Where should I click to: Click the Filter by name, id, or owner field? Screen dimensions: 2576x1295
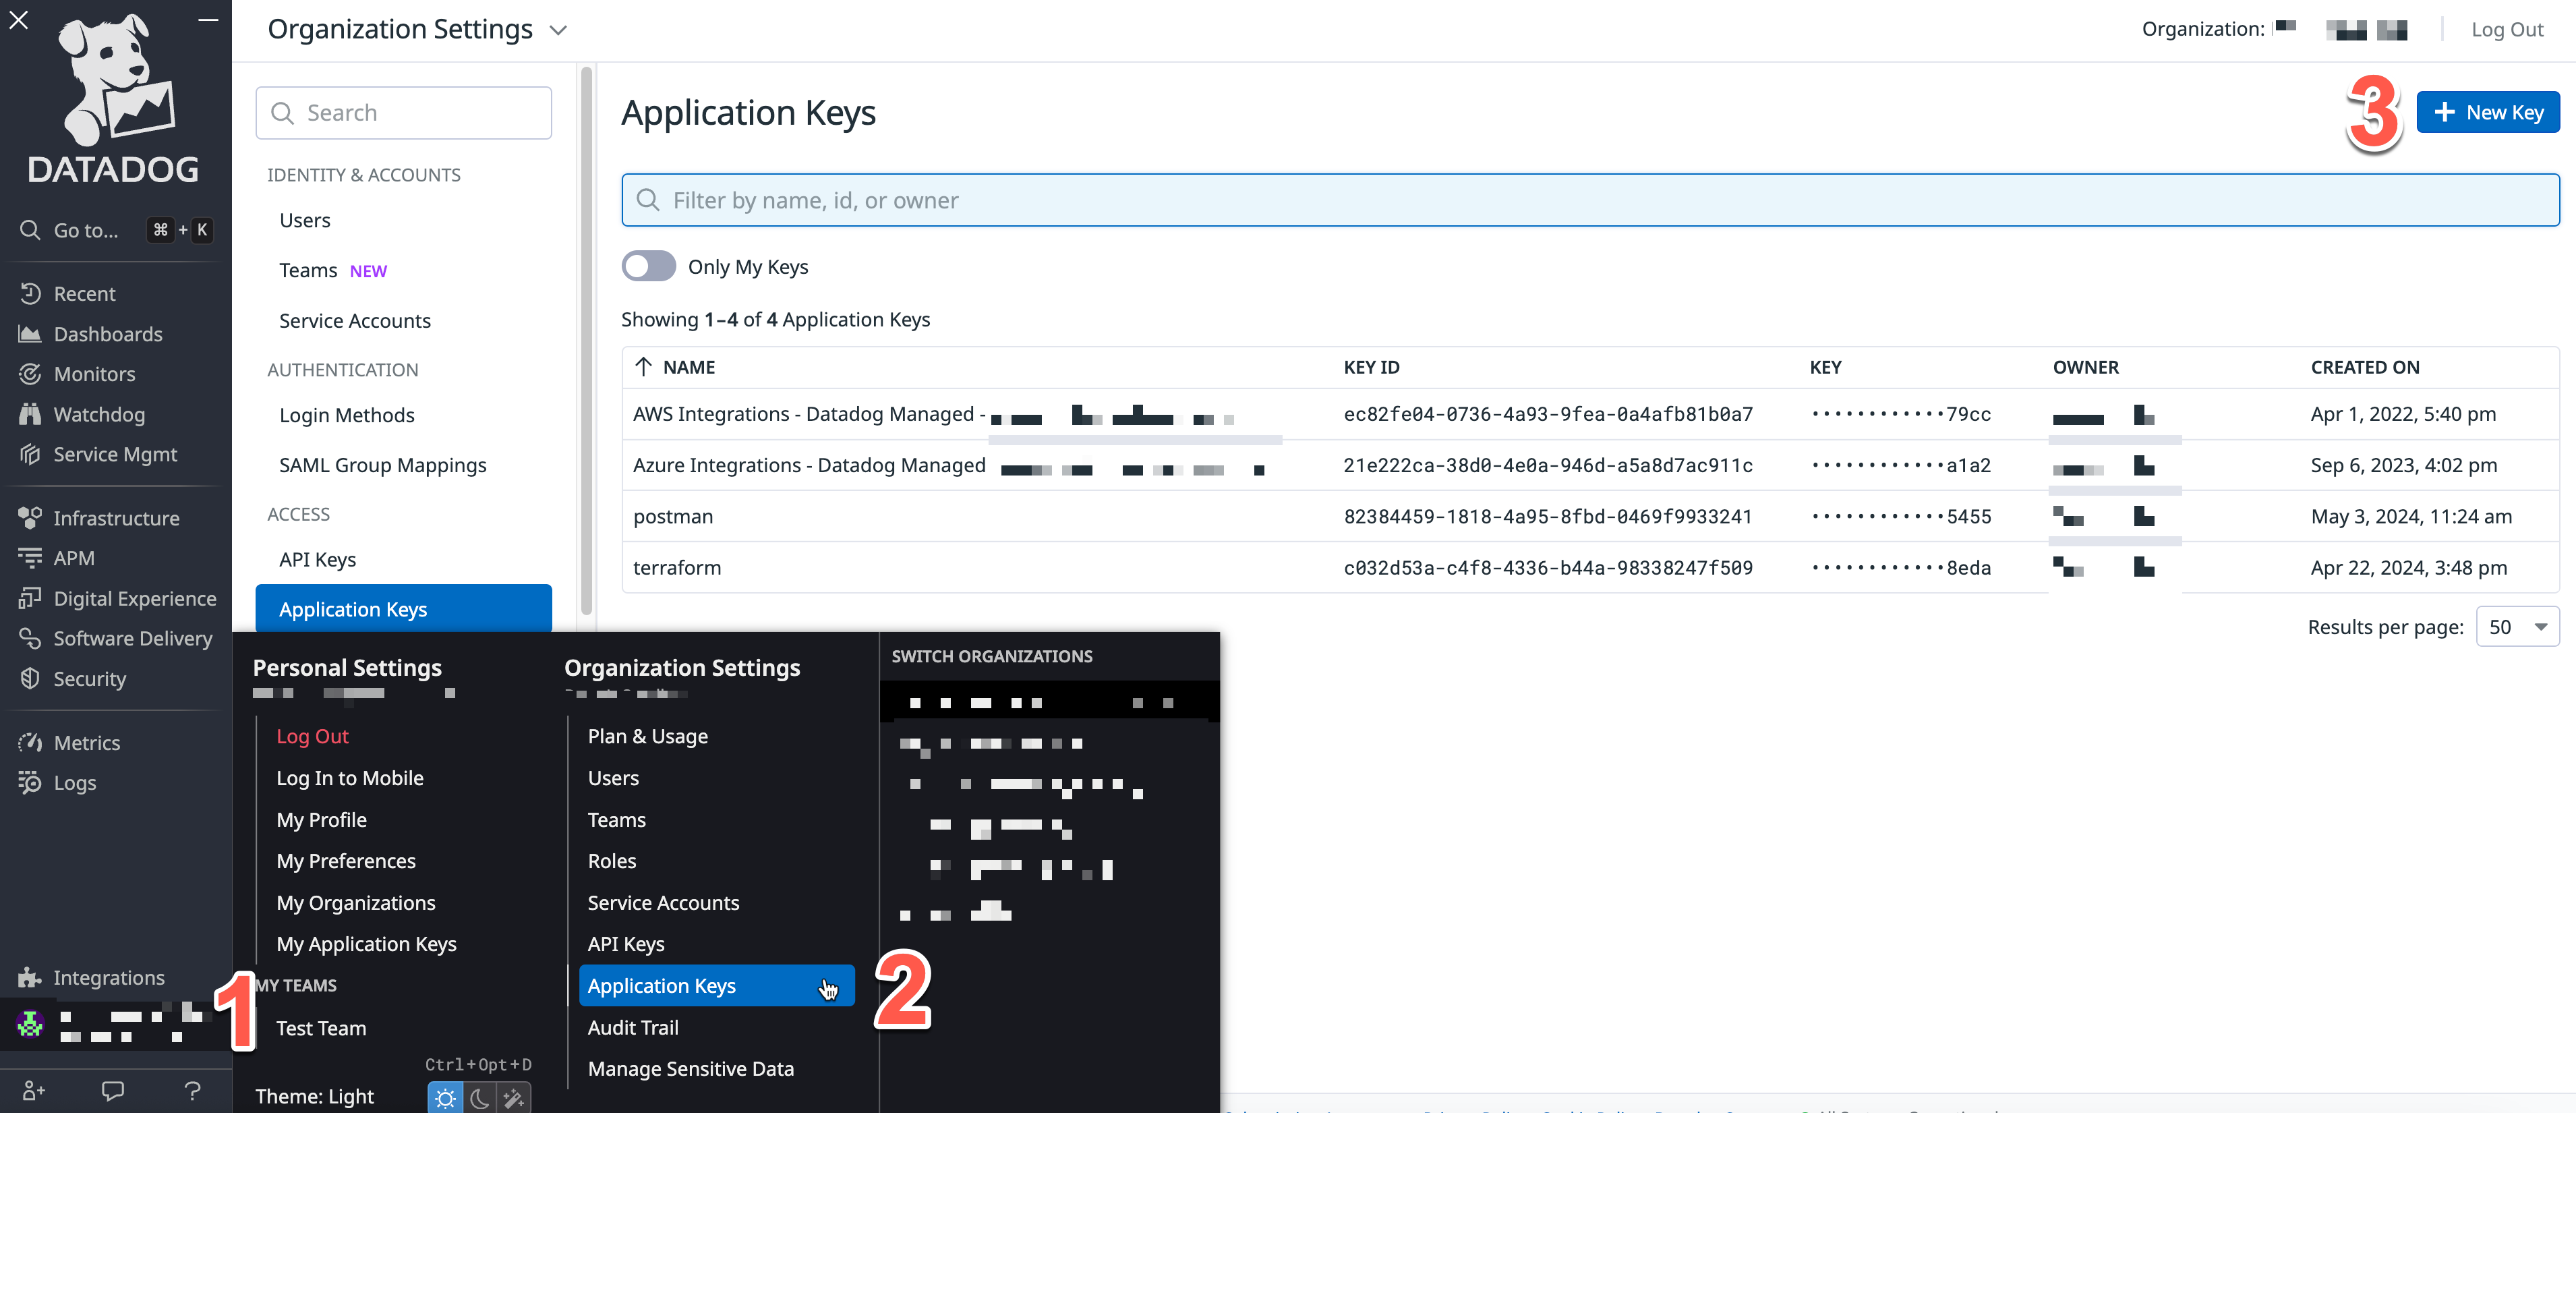point(1590,200)
